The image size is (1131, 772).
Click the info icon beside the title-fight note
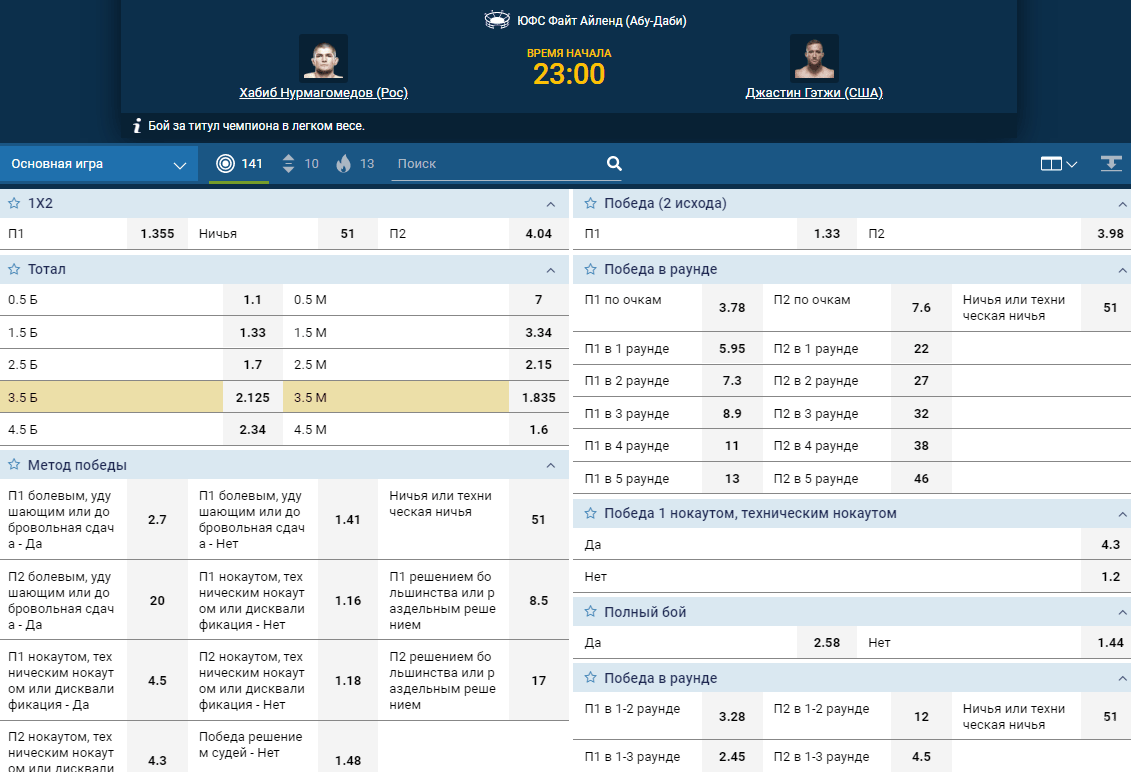coord(137,126)
